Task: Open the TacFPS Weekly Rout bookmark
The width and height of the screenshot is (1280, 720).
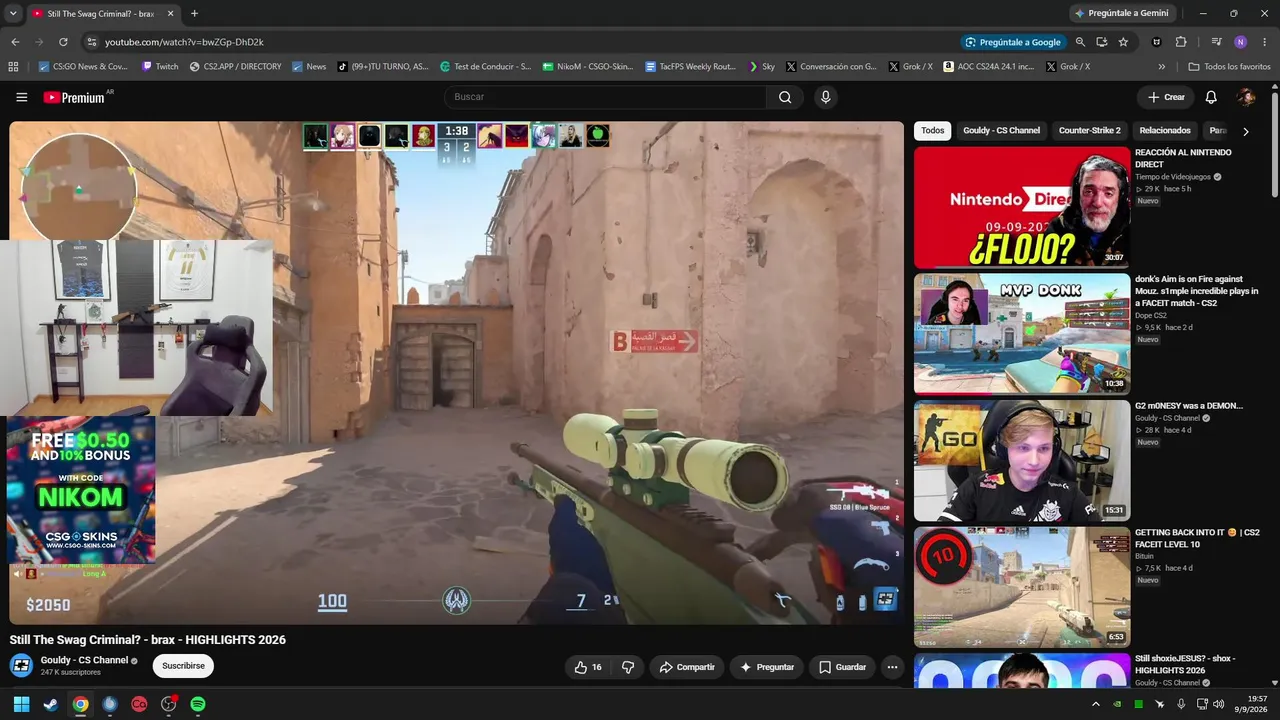Action: click(690, 66)
